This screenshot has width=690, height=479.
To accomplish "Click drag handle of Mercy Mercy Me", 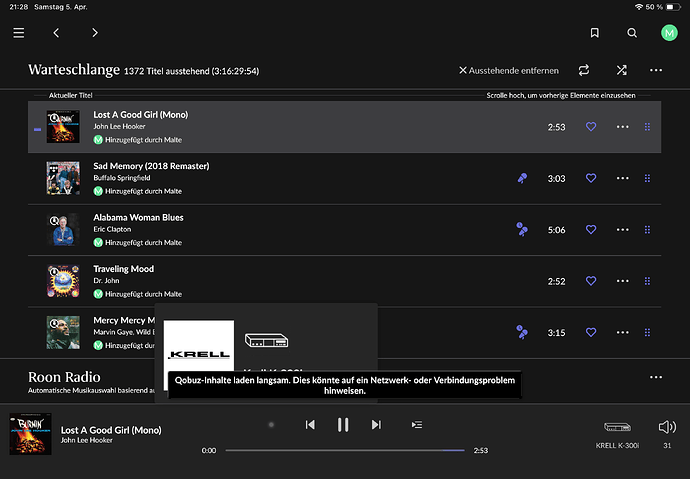I will (x=647, y=332).
